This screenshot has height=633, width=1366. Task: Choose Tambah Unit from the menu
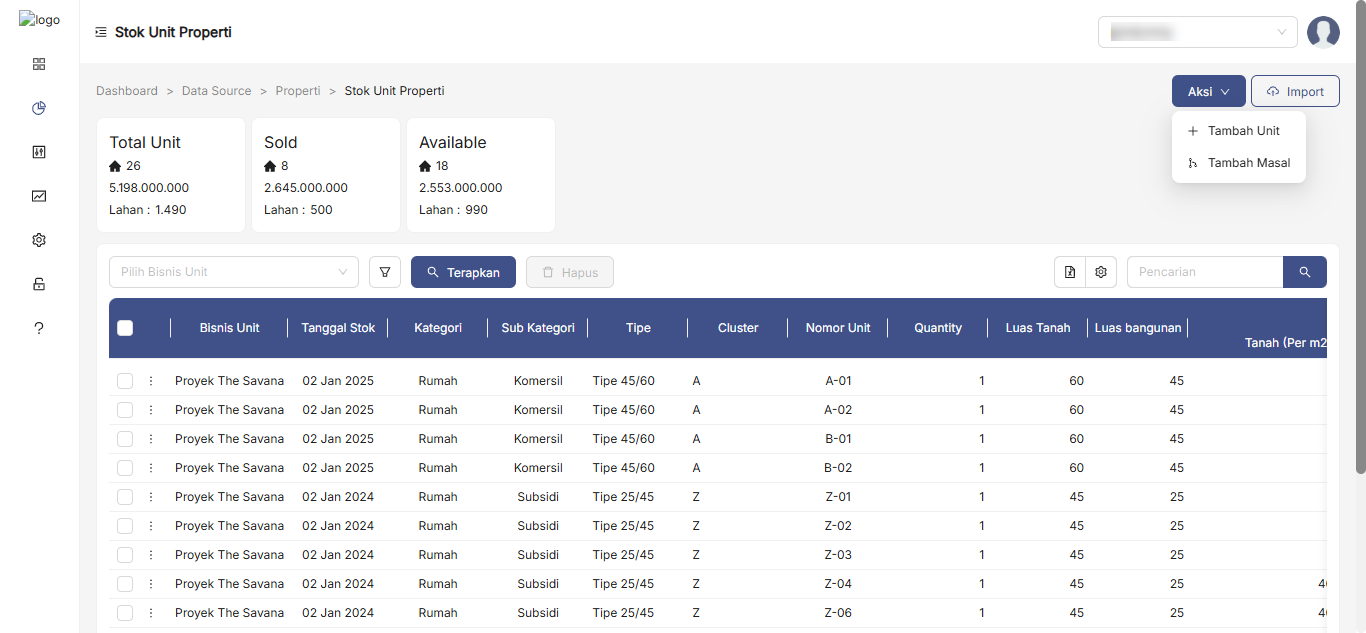tap(1243, 131)
